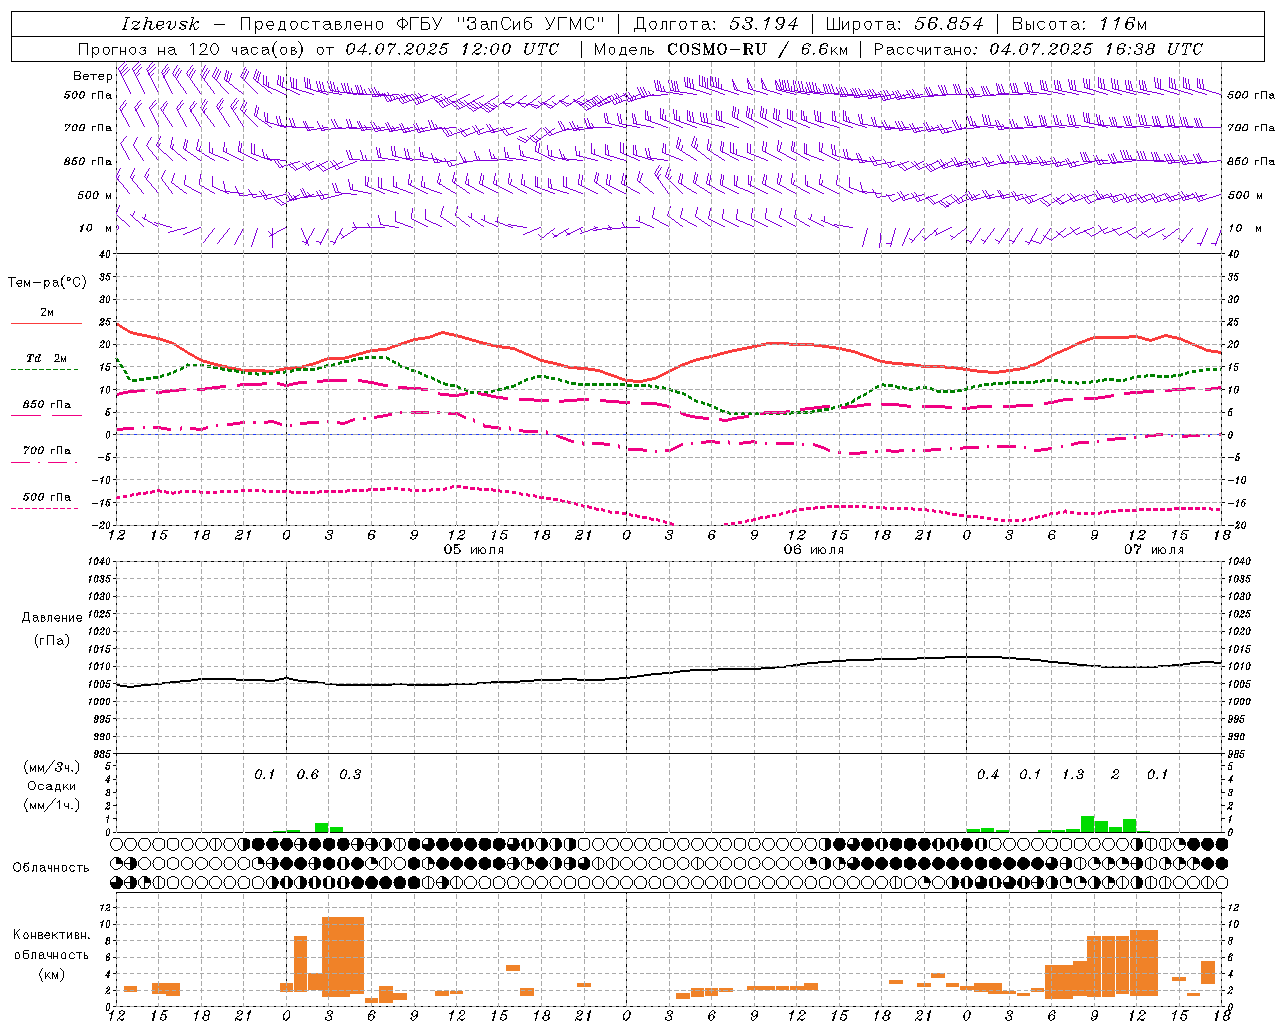Click the '07 июля' date label
The image size is (1280, 1024).
point(1154,550)
